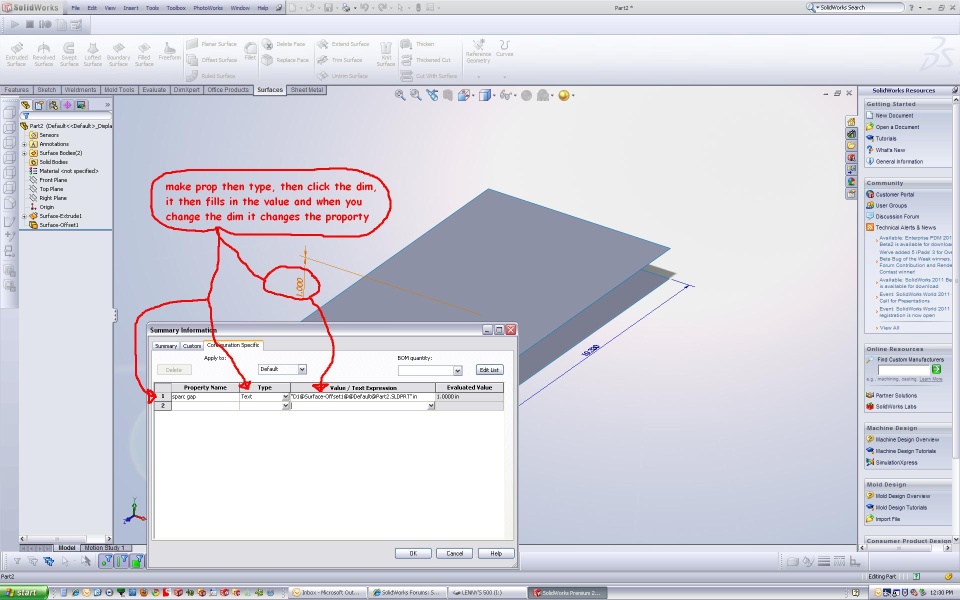Screen dimensions: 960x600
Task: Click the Fillet tool in ribbon
Action: tap(250, 51)
